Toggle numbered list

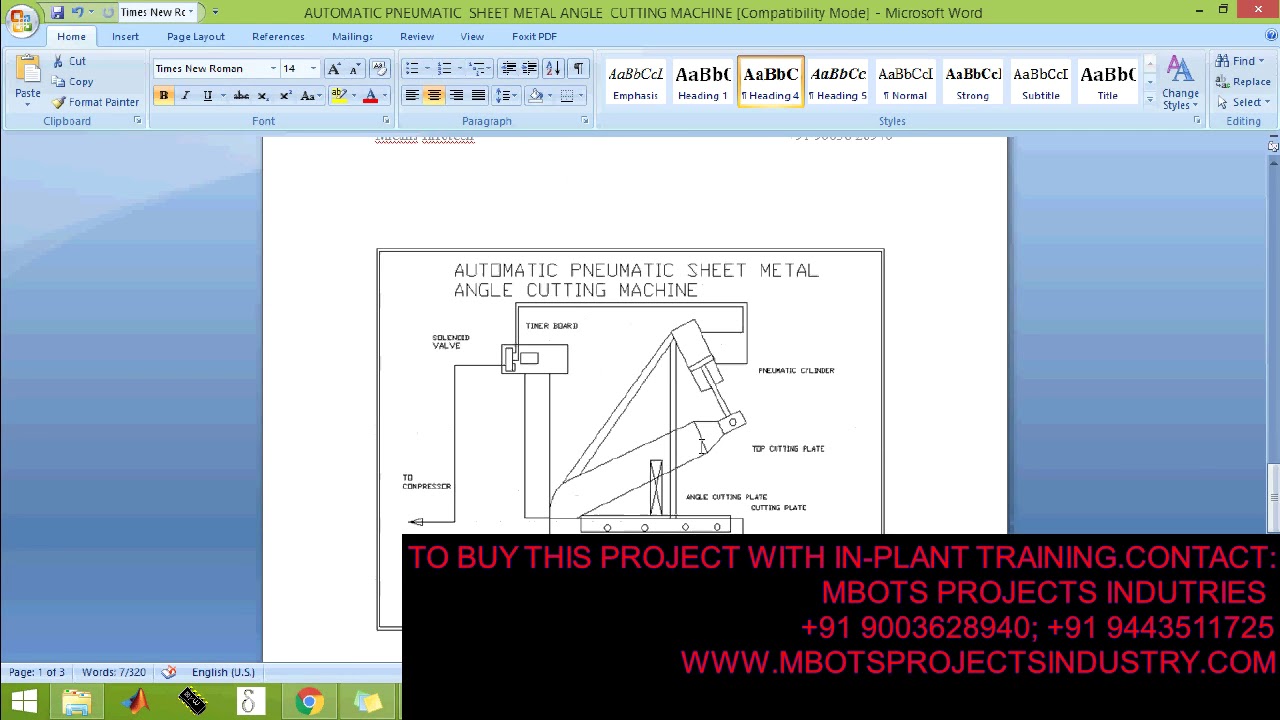(x=444, y=69)
